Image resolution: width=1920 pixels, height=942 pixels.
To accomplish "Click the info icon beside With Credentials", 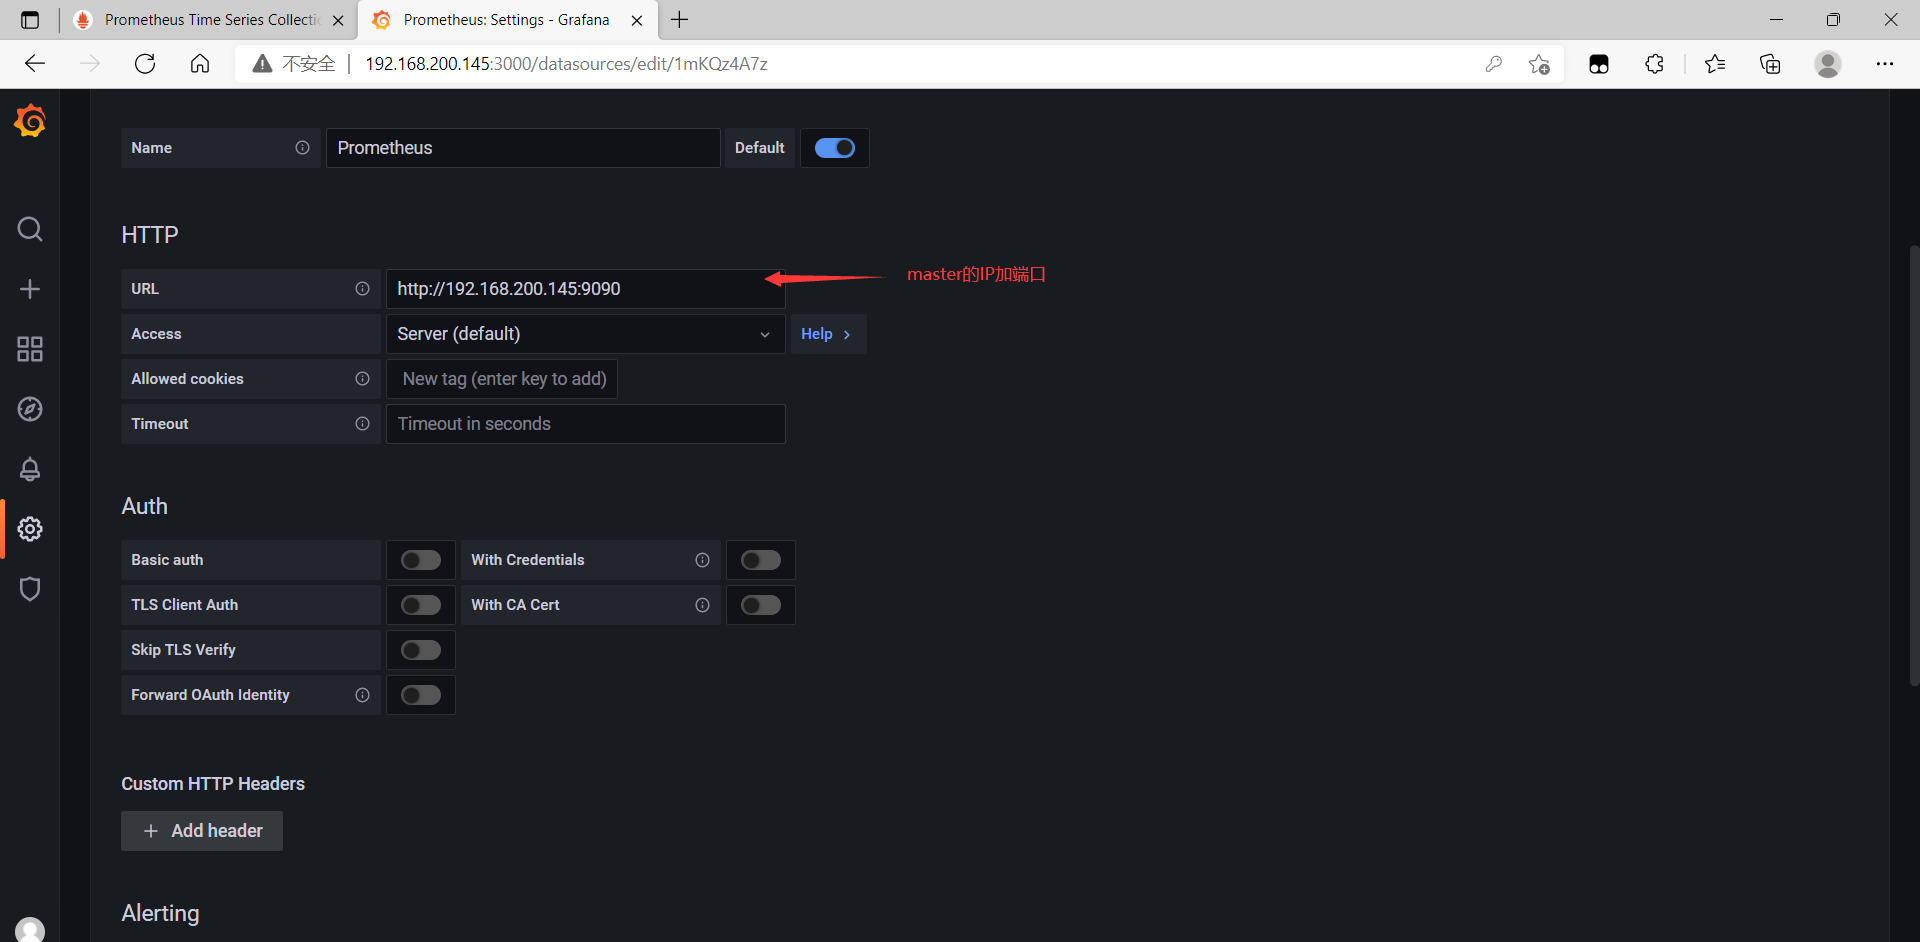I will coord(702,560).
